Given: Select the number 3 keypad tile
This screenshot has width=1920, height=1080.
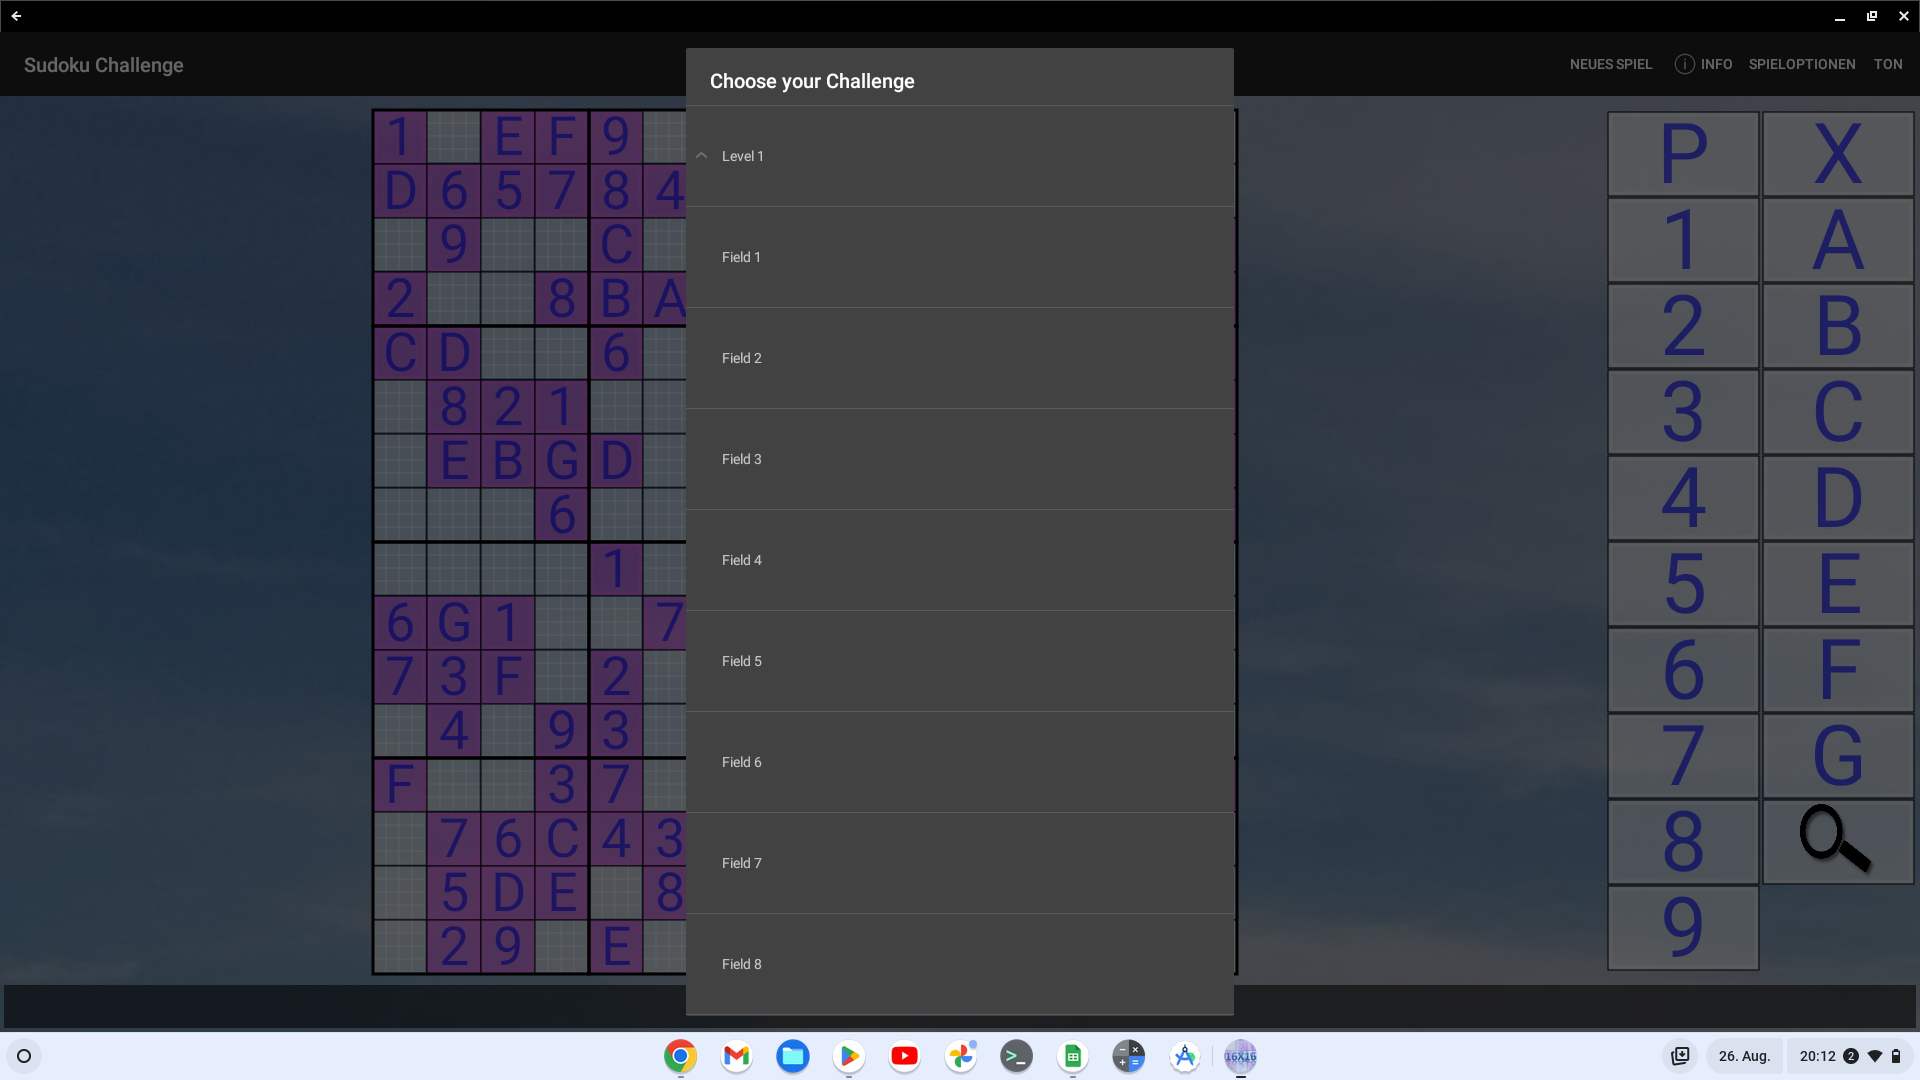Looking at the screenshot, I should pos(1683,412).
